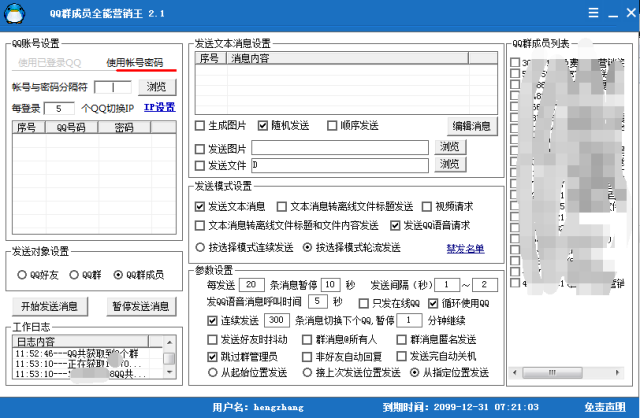Toggle the 发送好友时抖动 checkbox

pos(212,340)
